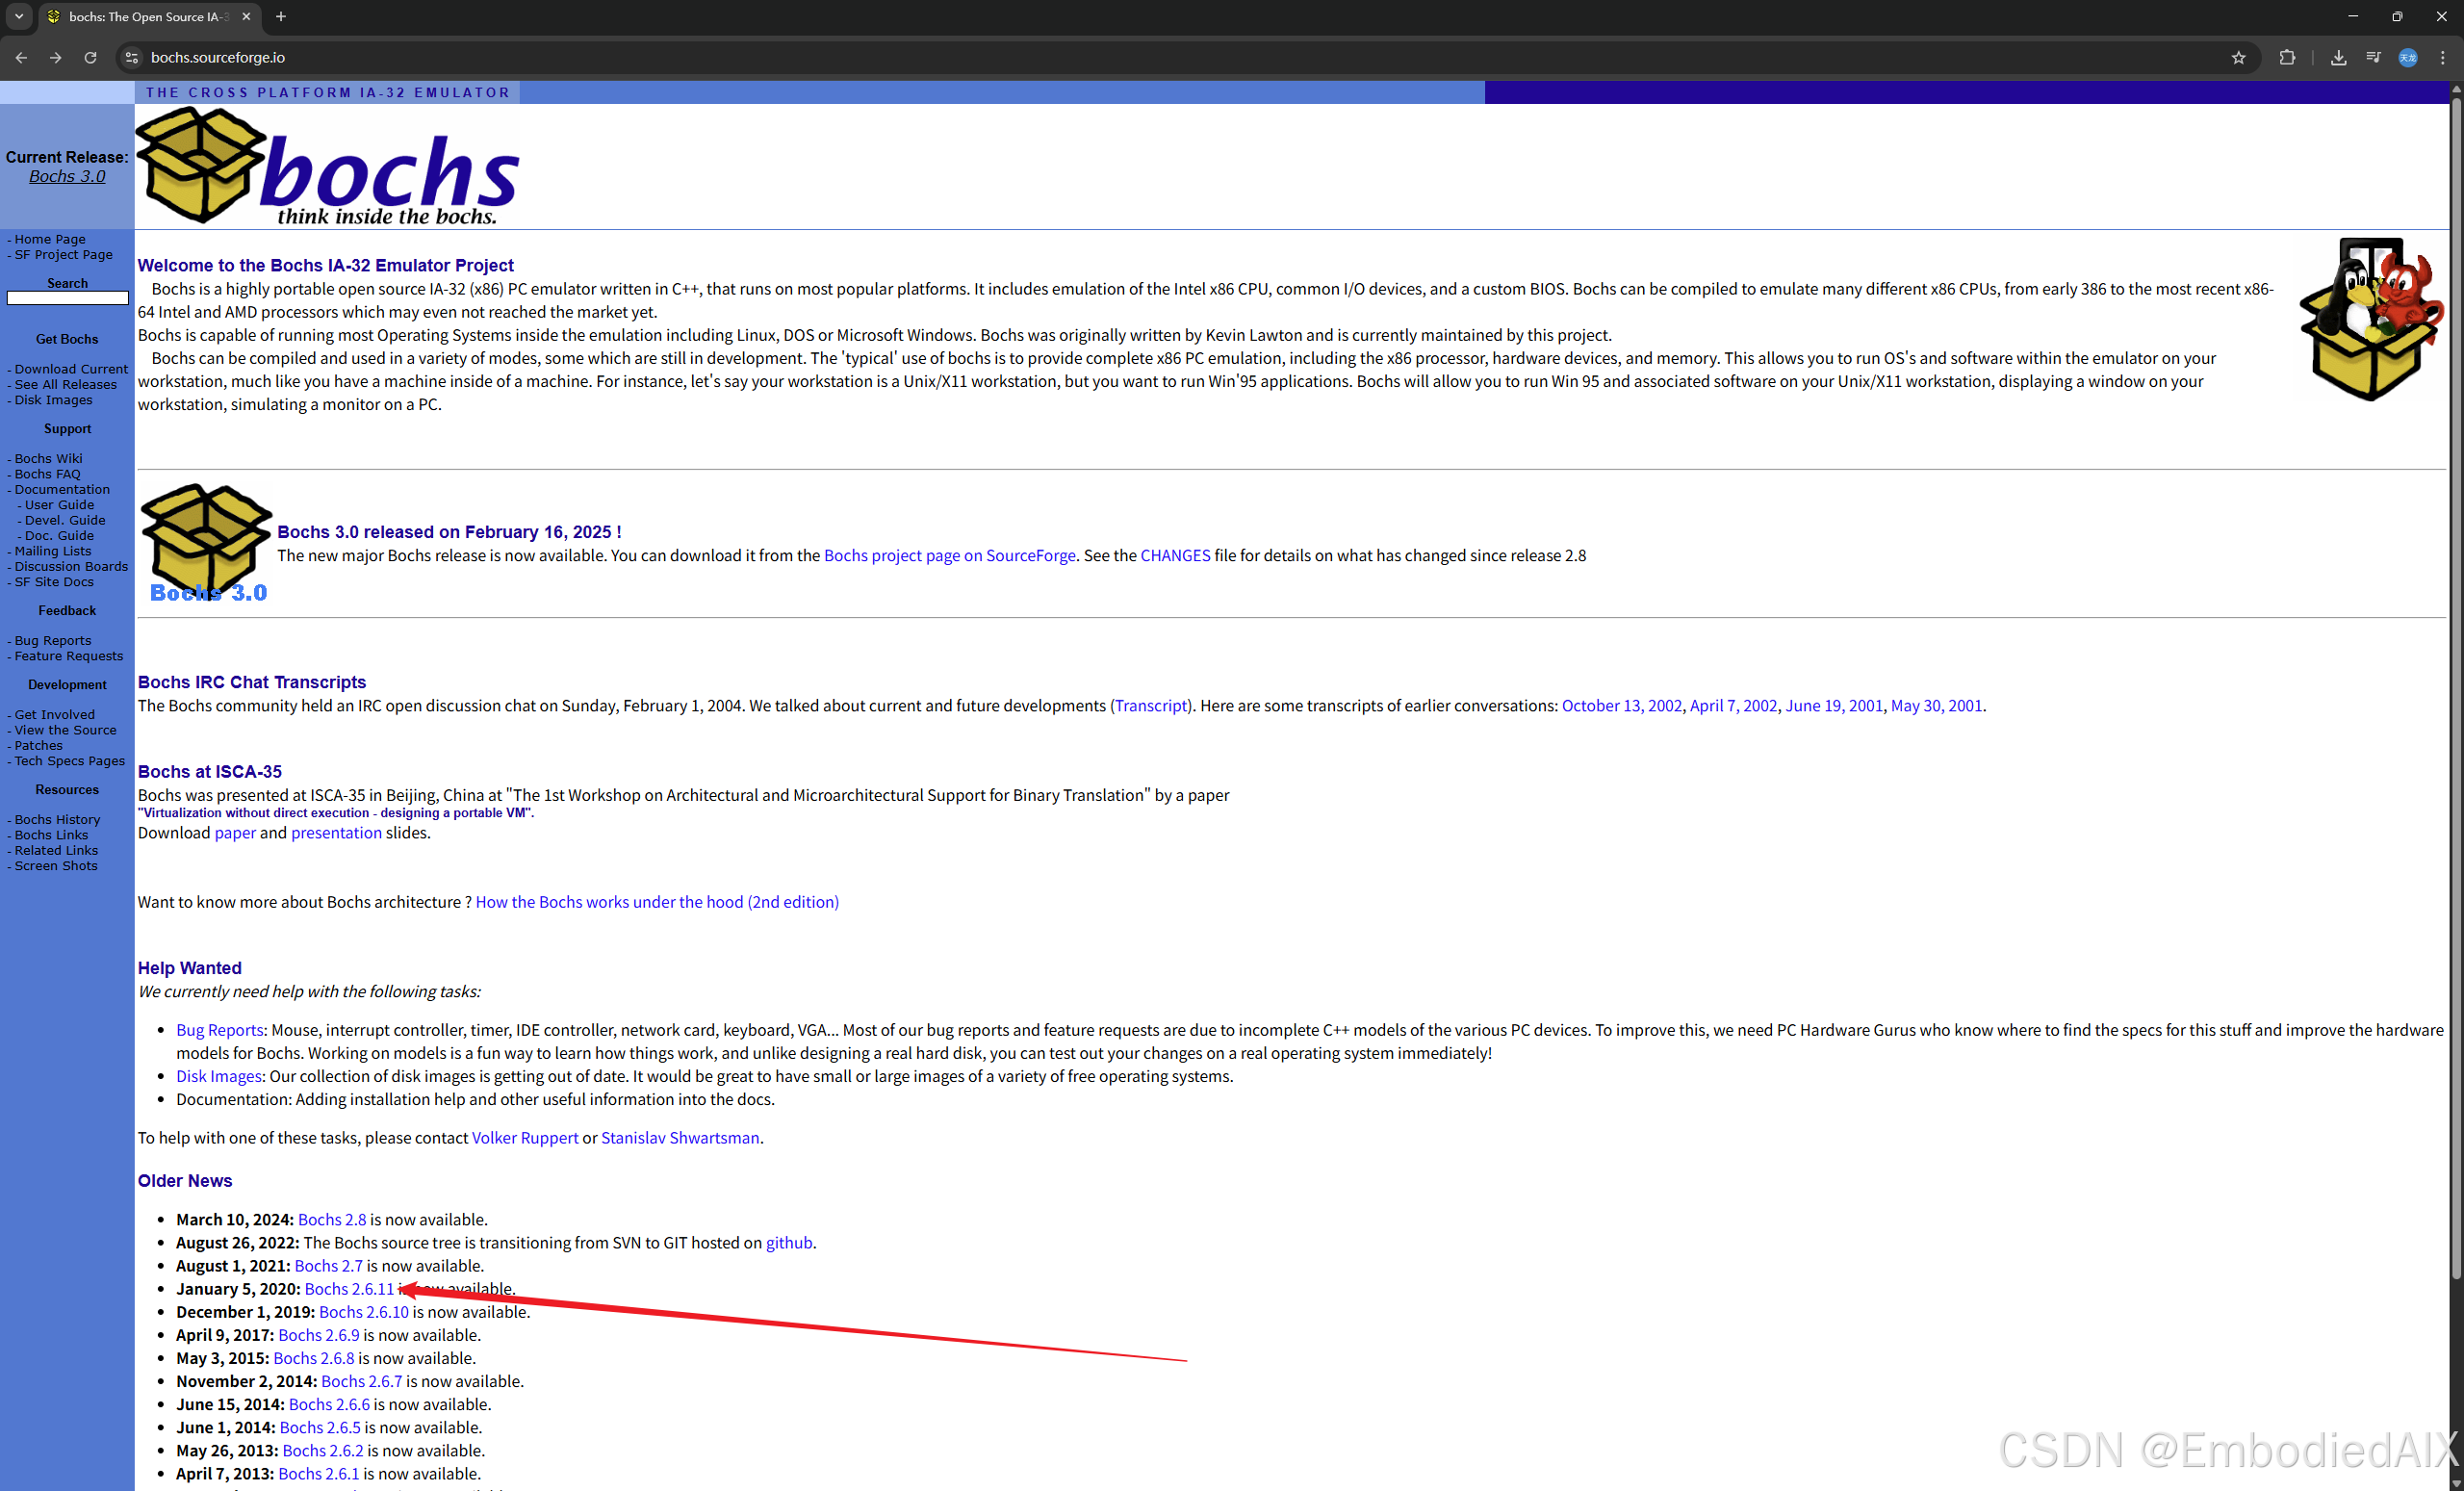This screenshot has width=2464, height=1491.
Task: Contact Stanislav Shwartsman link
Action: coord(680,1138)
